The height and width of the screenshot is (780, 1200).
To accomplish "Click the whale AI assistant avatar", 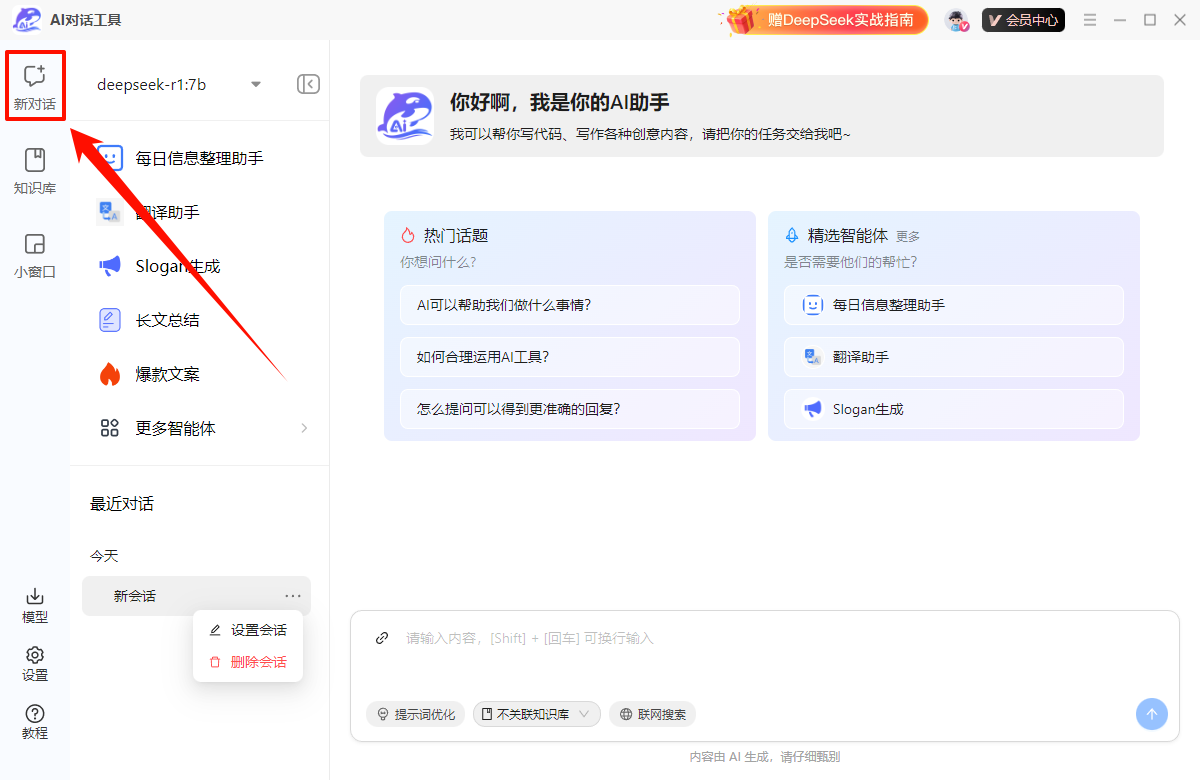I will click(x=405, y=116).
